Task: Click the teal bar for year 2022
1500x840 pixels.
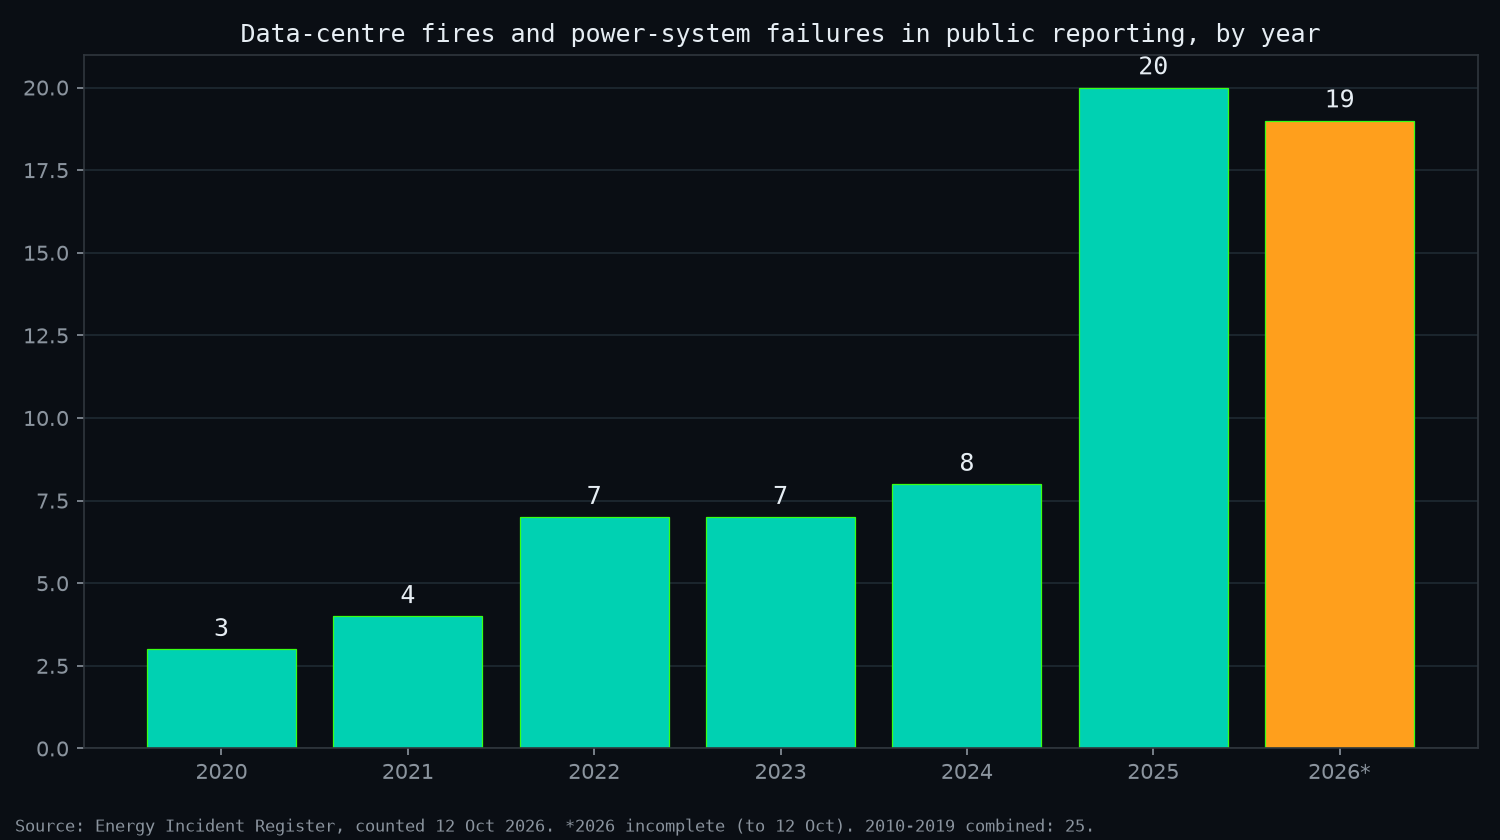Action: pos(594,632)
